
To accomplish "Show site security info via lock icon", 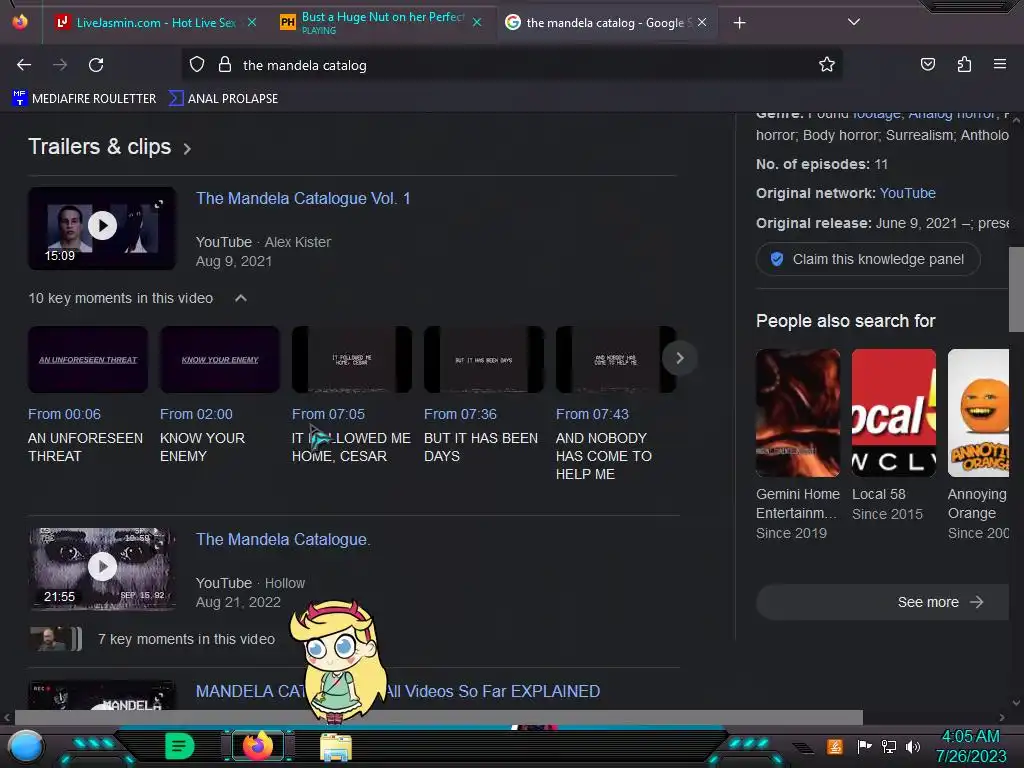I will [225, 65].
